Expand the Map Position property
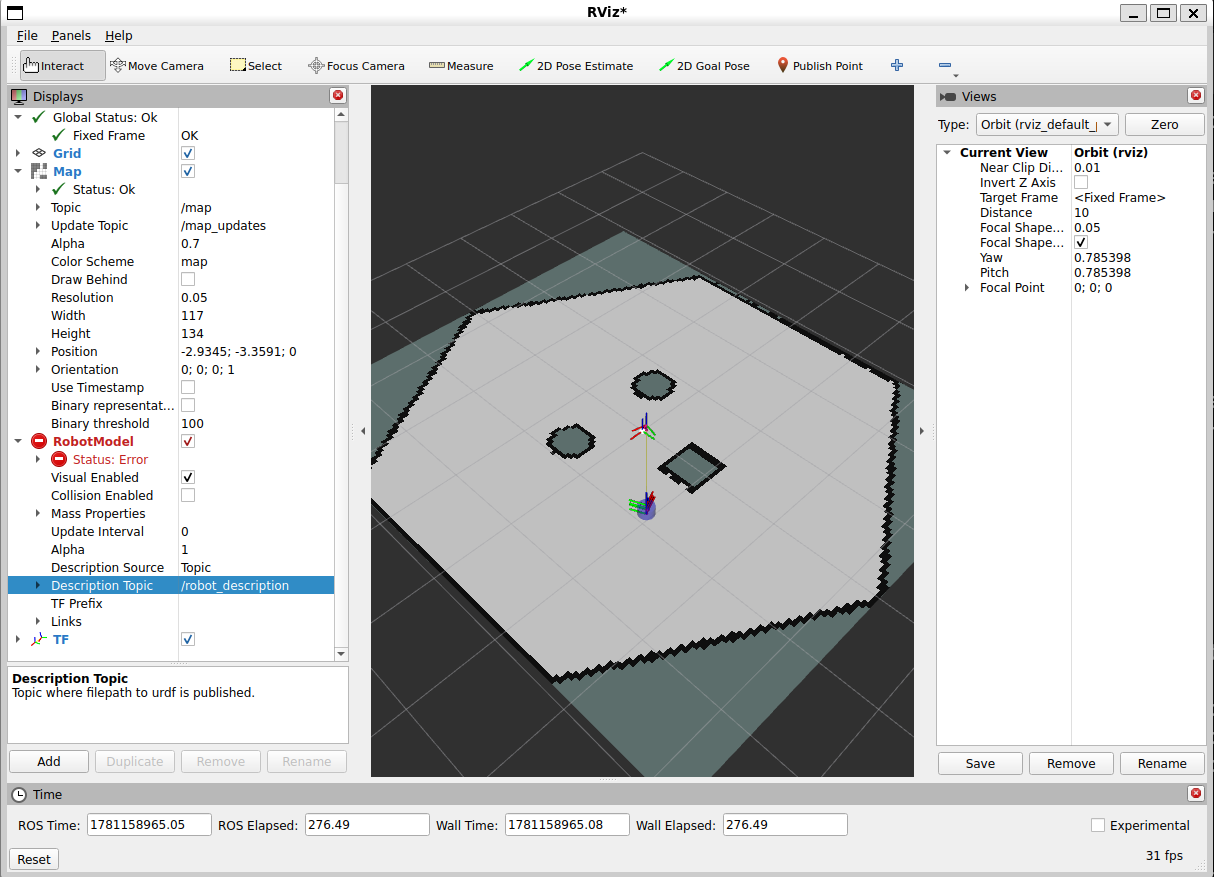The image size is (1214, 877). (x=38, y=351)
